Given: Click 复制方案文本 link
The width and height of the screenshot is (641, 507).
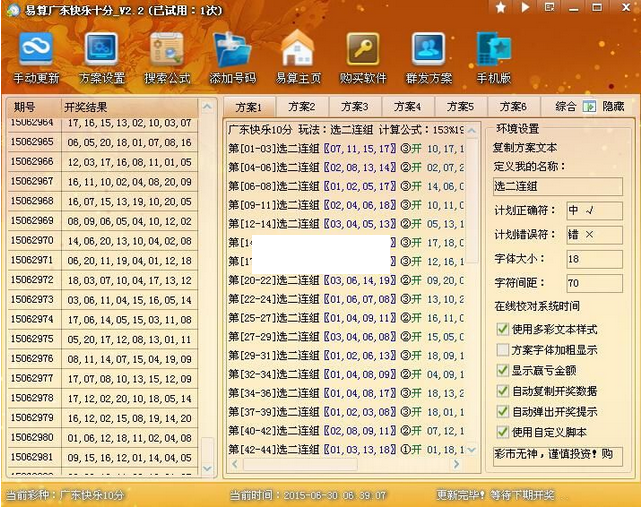Looking at the screenshot, I should [525, 148].
